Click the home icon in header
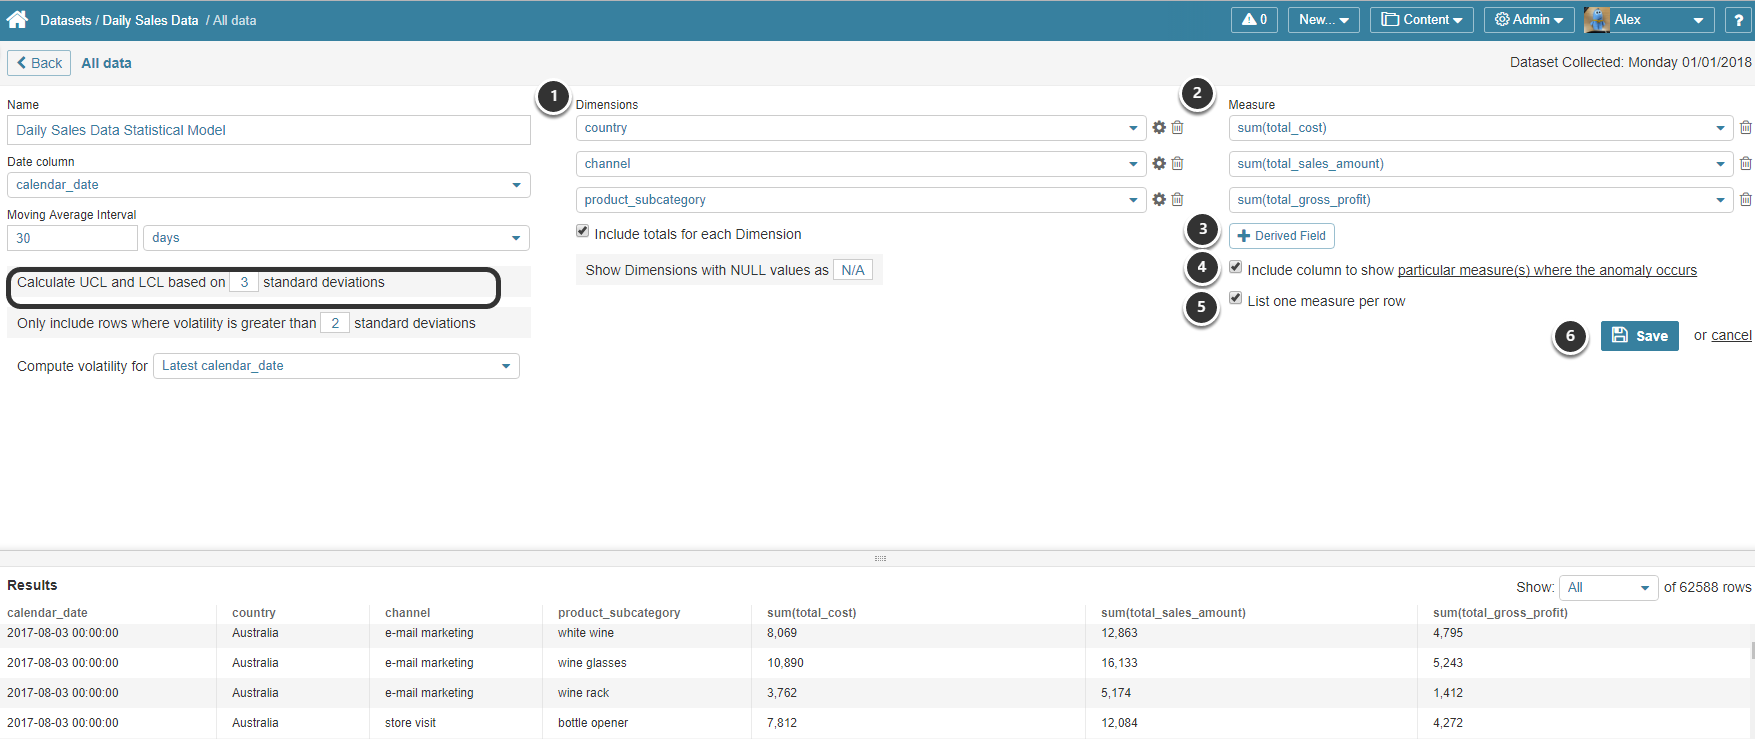 [x=17, y=19]
